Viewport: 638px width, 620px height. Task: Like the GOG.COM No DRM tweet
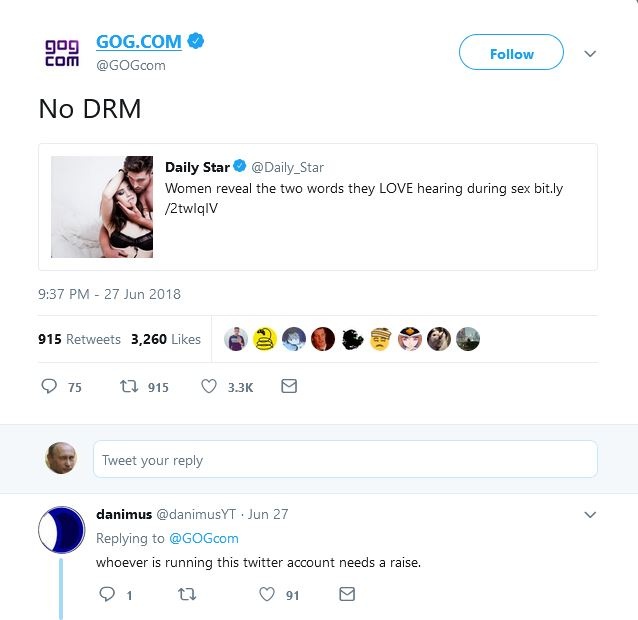[x=209, y=387]
